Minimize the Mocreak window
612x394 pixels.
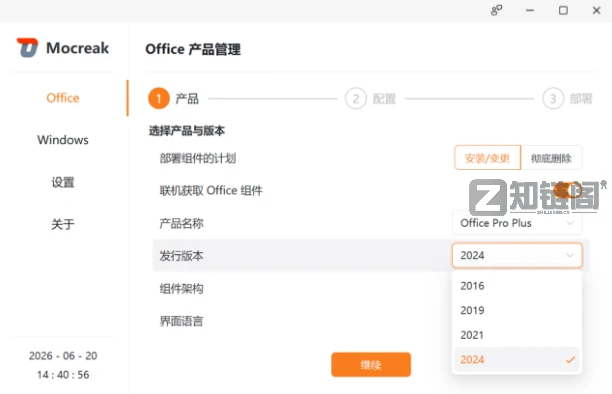(530, 11)
